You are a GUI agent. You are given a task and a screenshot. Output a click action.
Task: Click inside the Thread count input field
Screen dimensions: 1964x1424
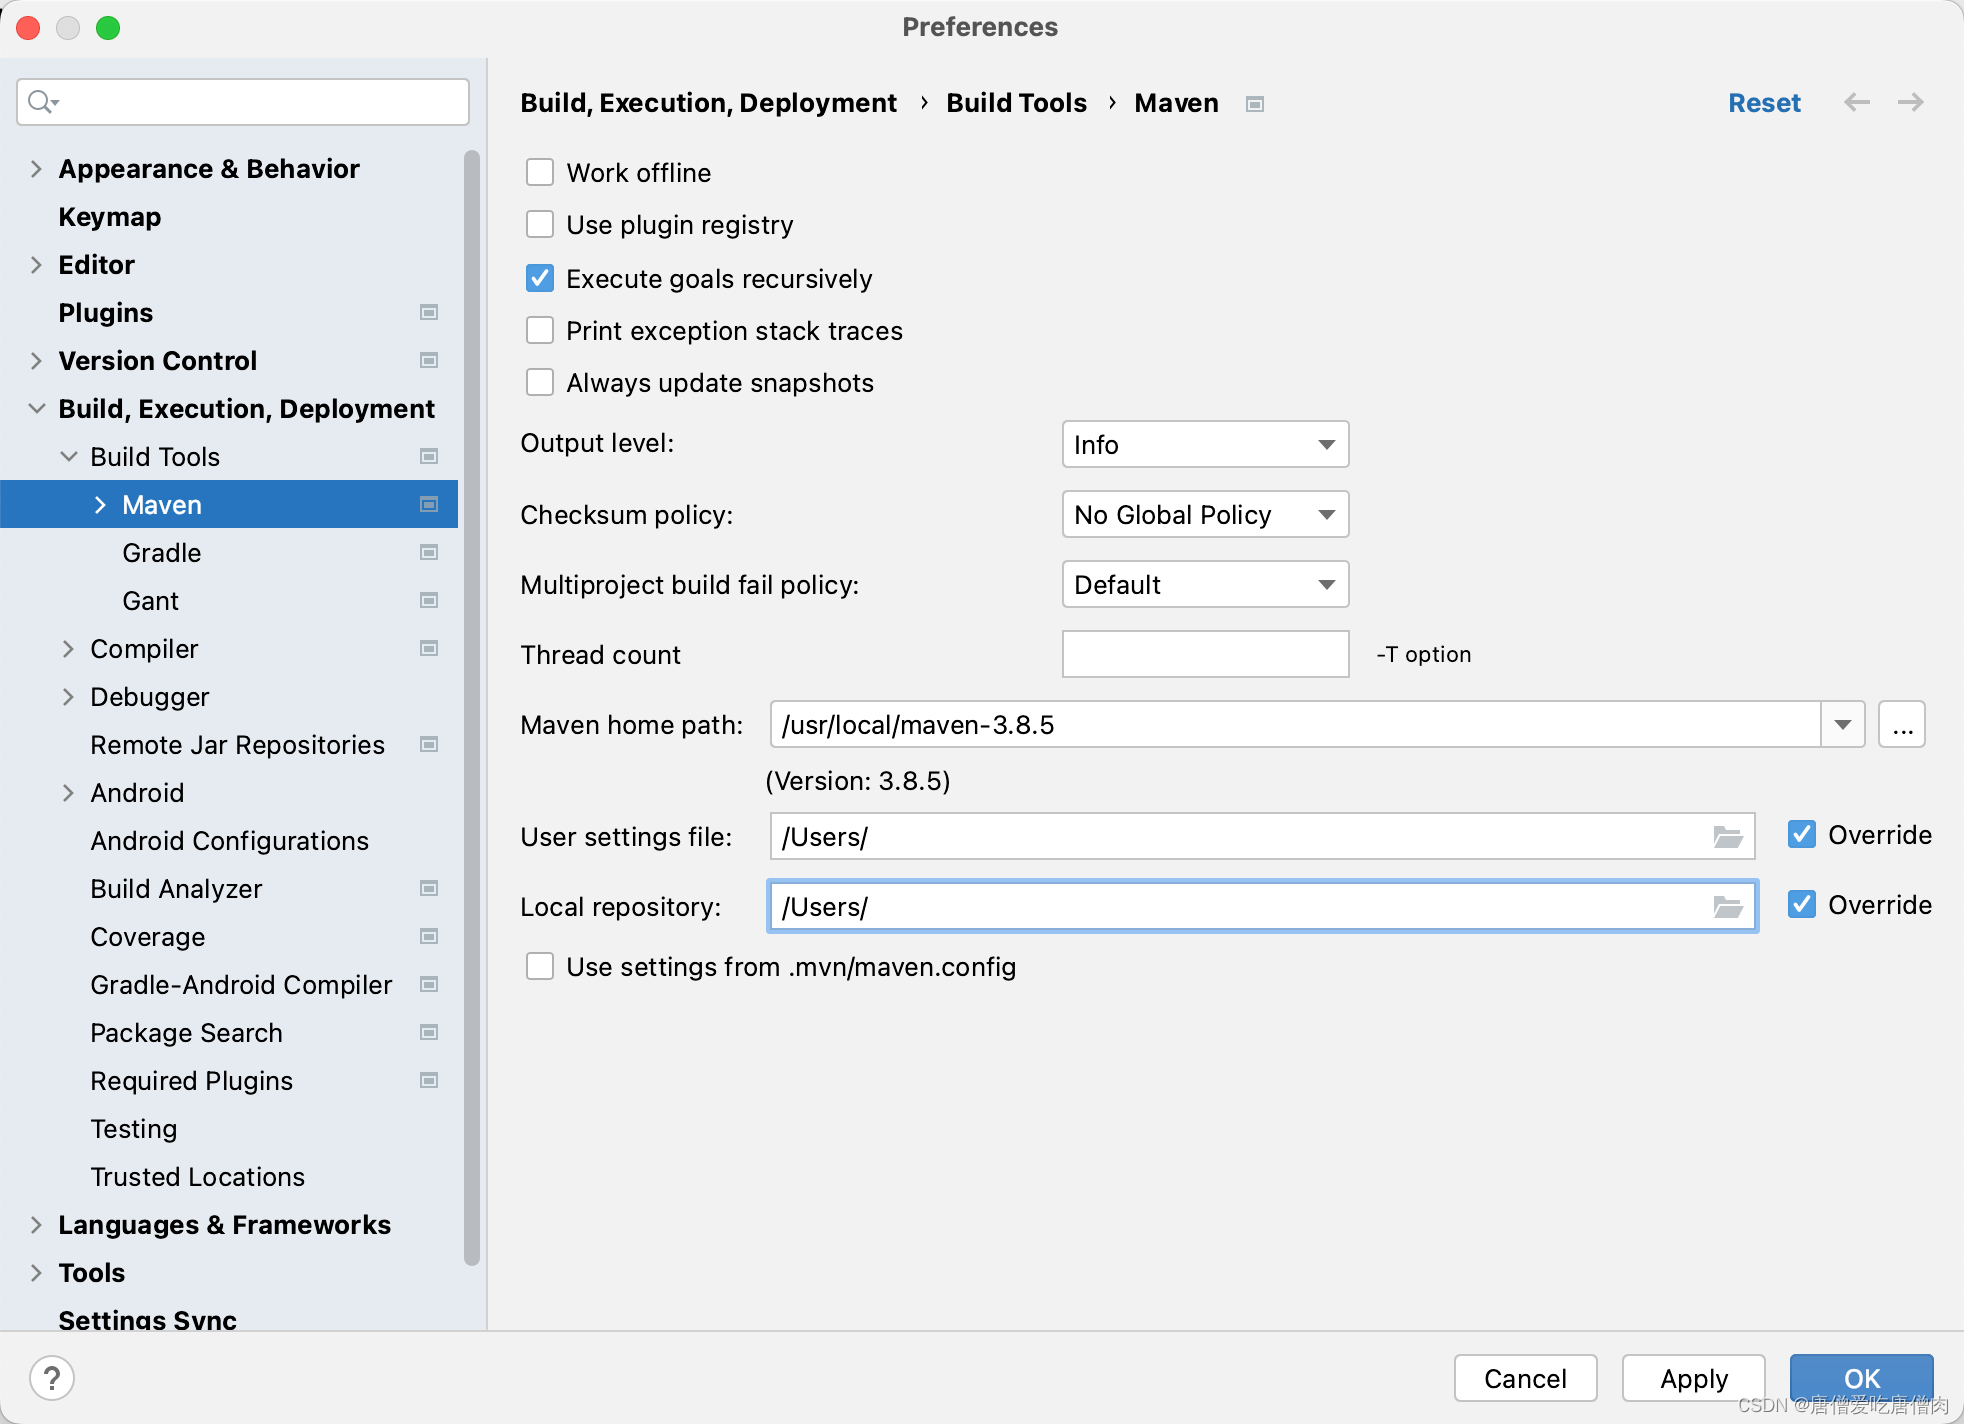[1204, 653]
